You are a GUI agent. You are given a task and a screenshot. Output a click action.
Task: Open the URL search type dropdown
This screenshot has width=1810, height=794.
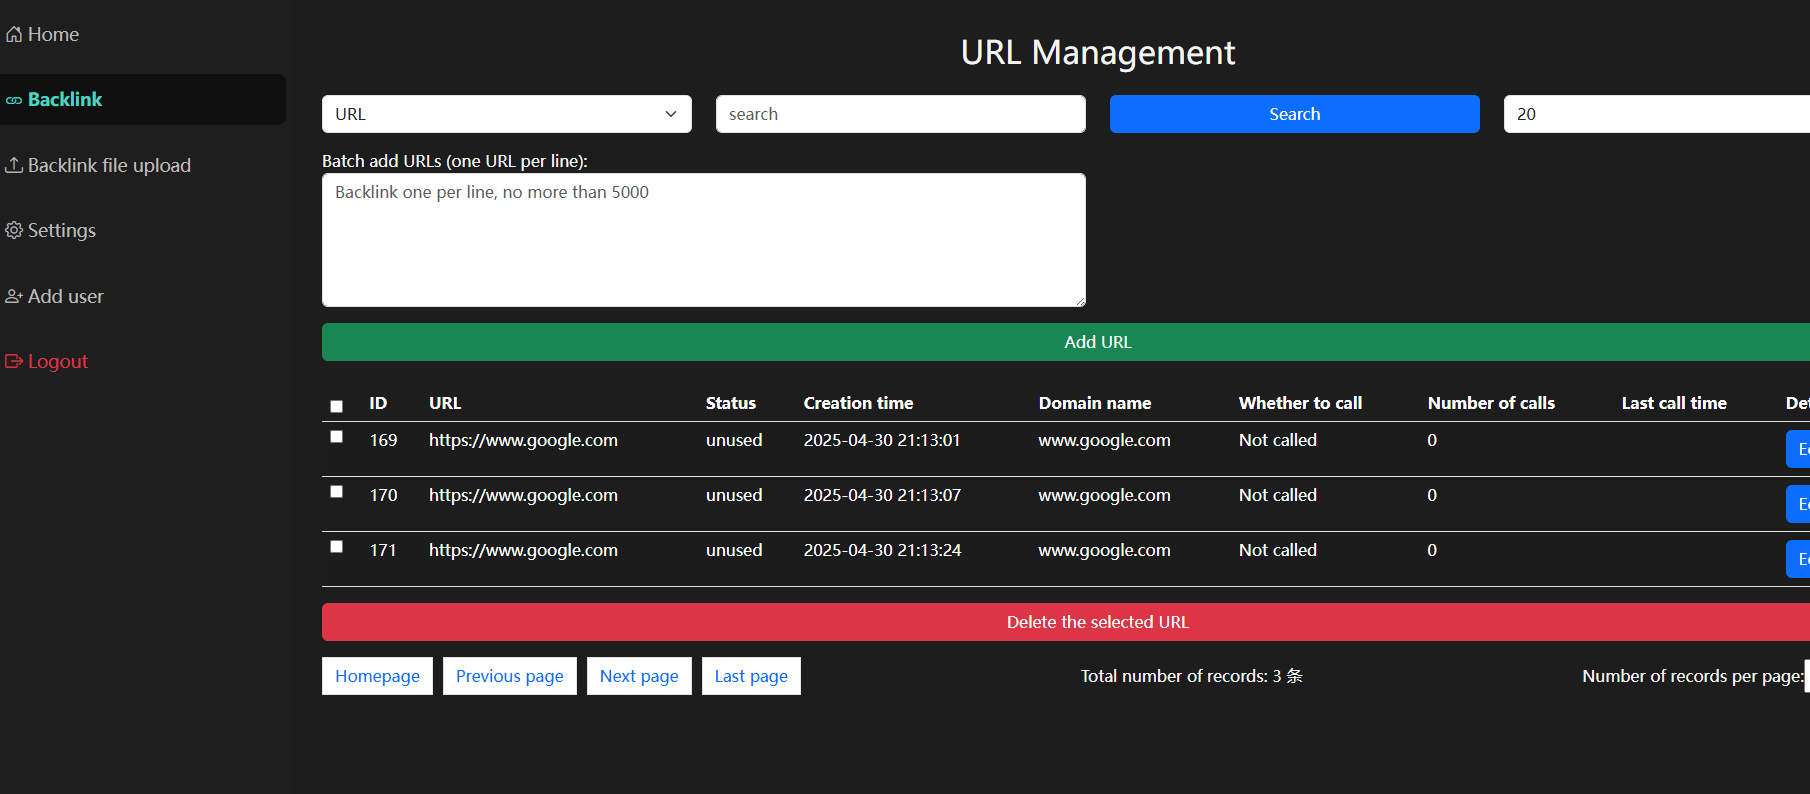pyautogui.click(x=506, y=114)
